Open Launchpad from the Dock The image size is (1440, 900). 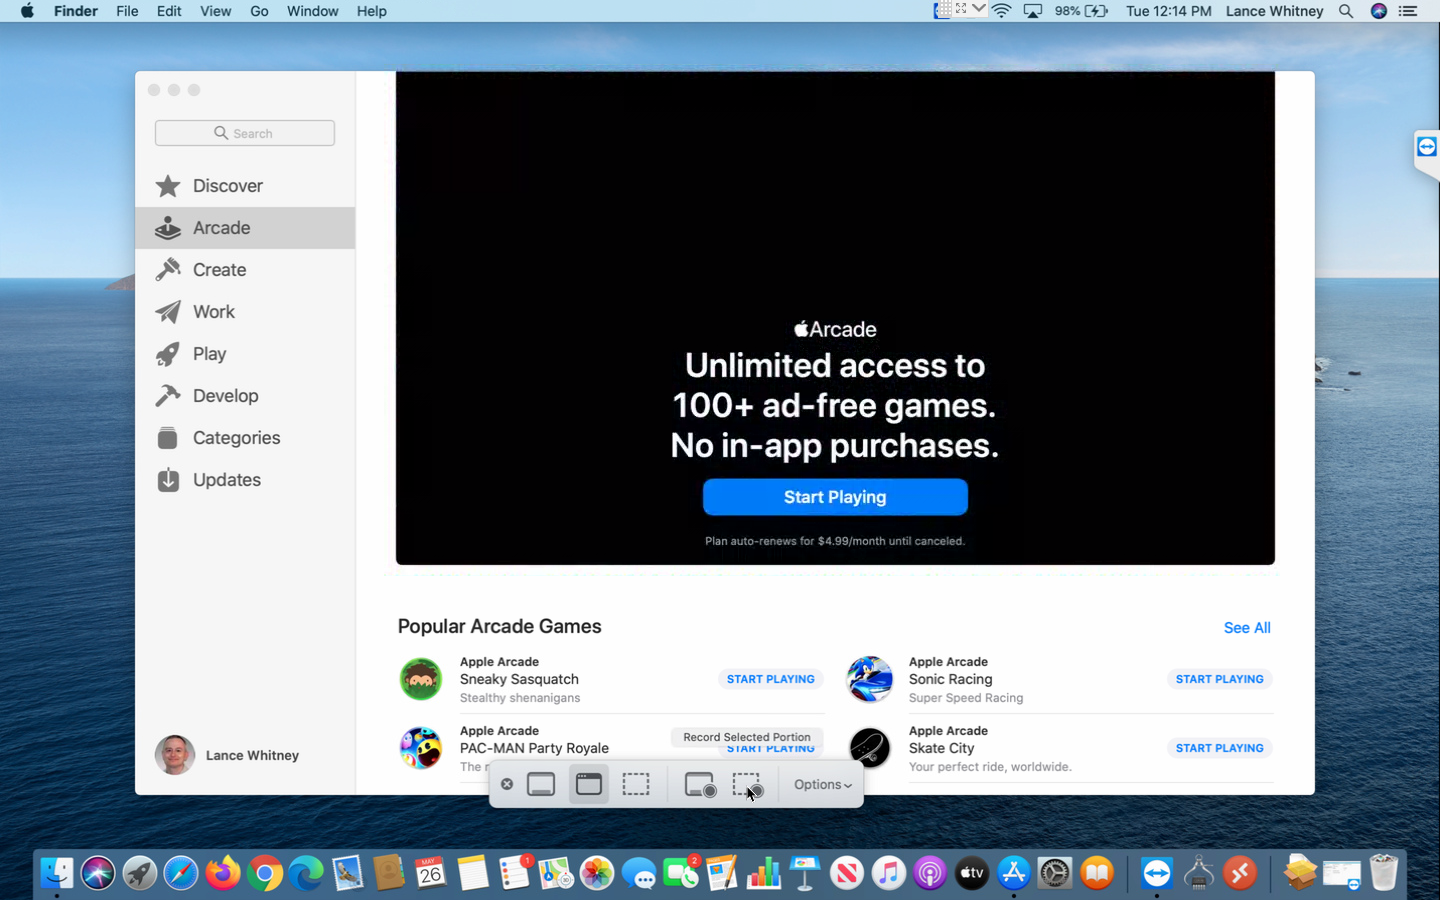tap(140, 873)
